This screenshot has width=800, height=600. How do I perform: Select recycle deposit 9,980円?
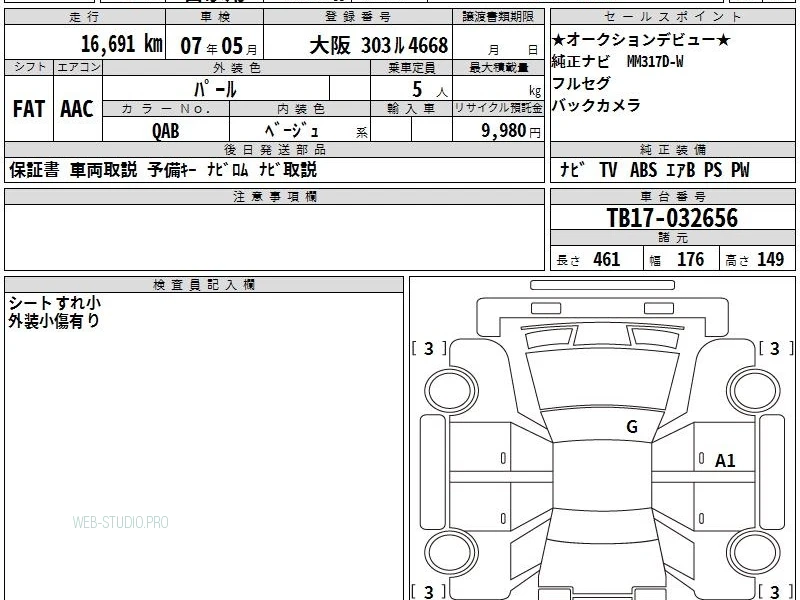point(511,131)
